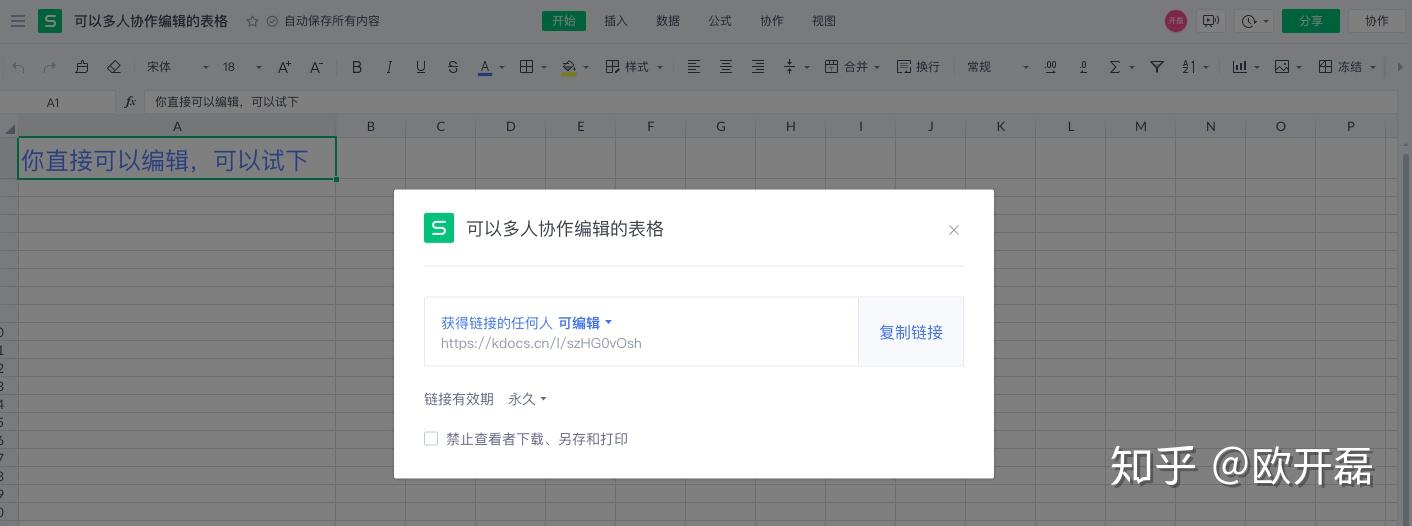Click the filter funnel icon
The image size is (1412, 526).
tap(1157, 67)
